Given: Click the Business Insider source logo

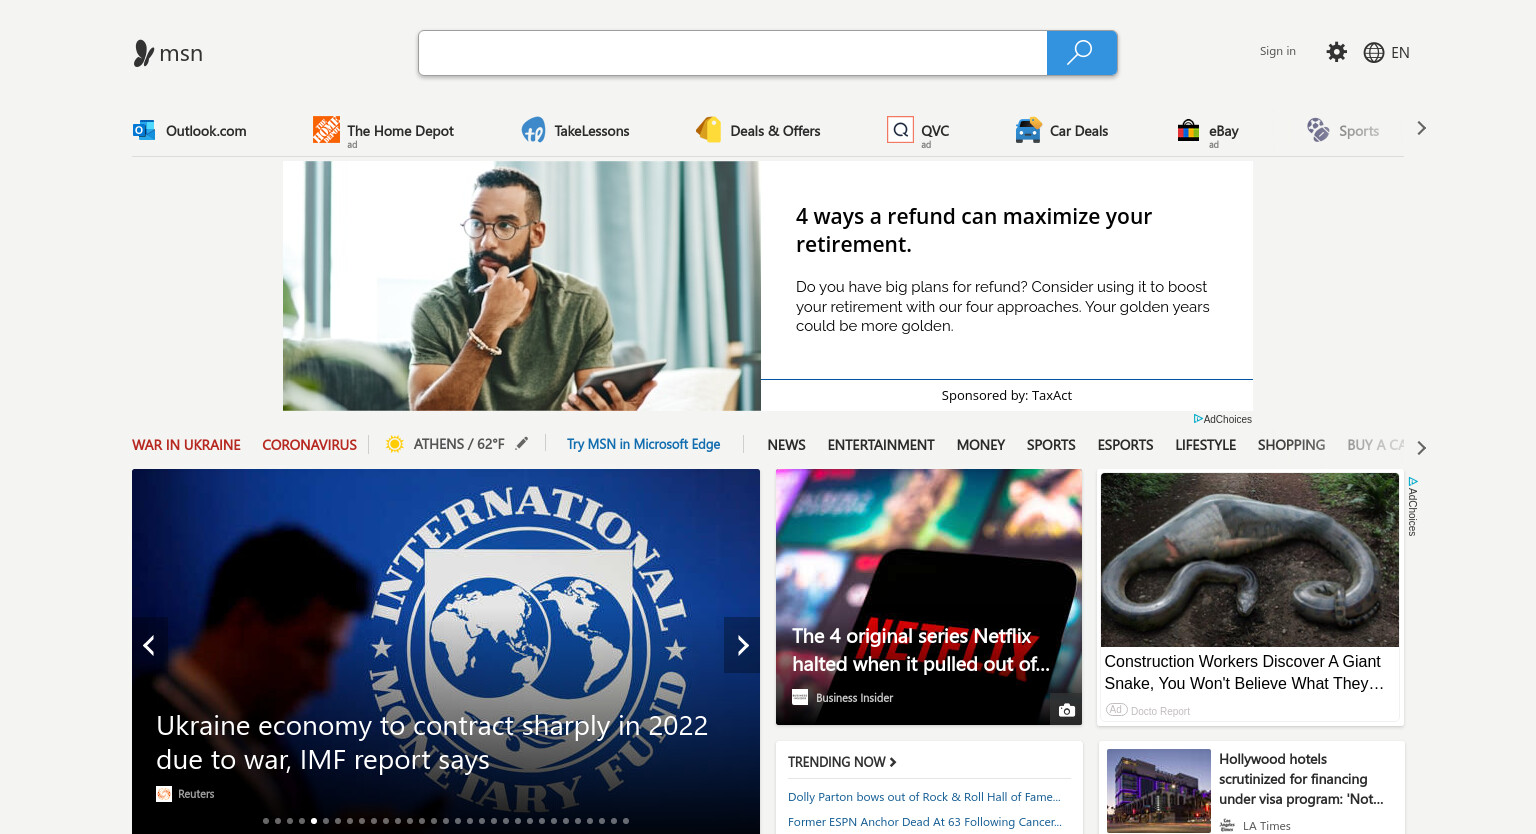Looking at the screenshot, I should (800, 697).
